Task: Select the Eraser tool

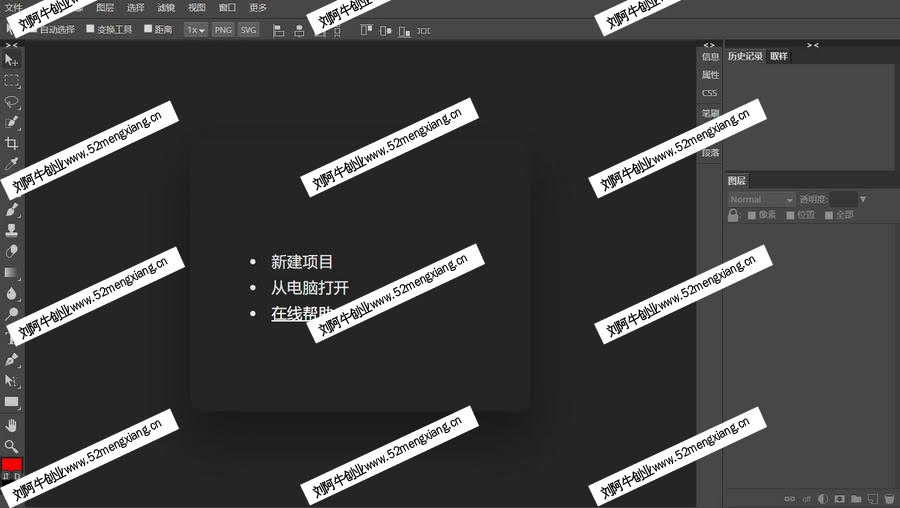Action: 11,251
